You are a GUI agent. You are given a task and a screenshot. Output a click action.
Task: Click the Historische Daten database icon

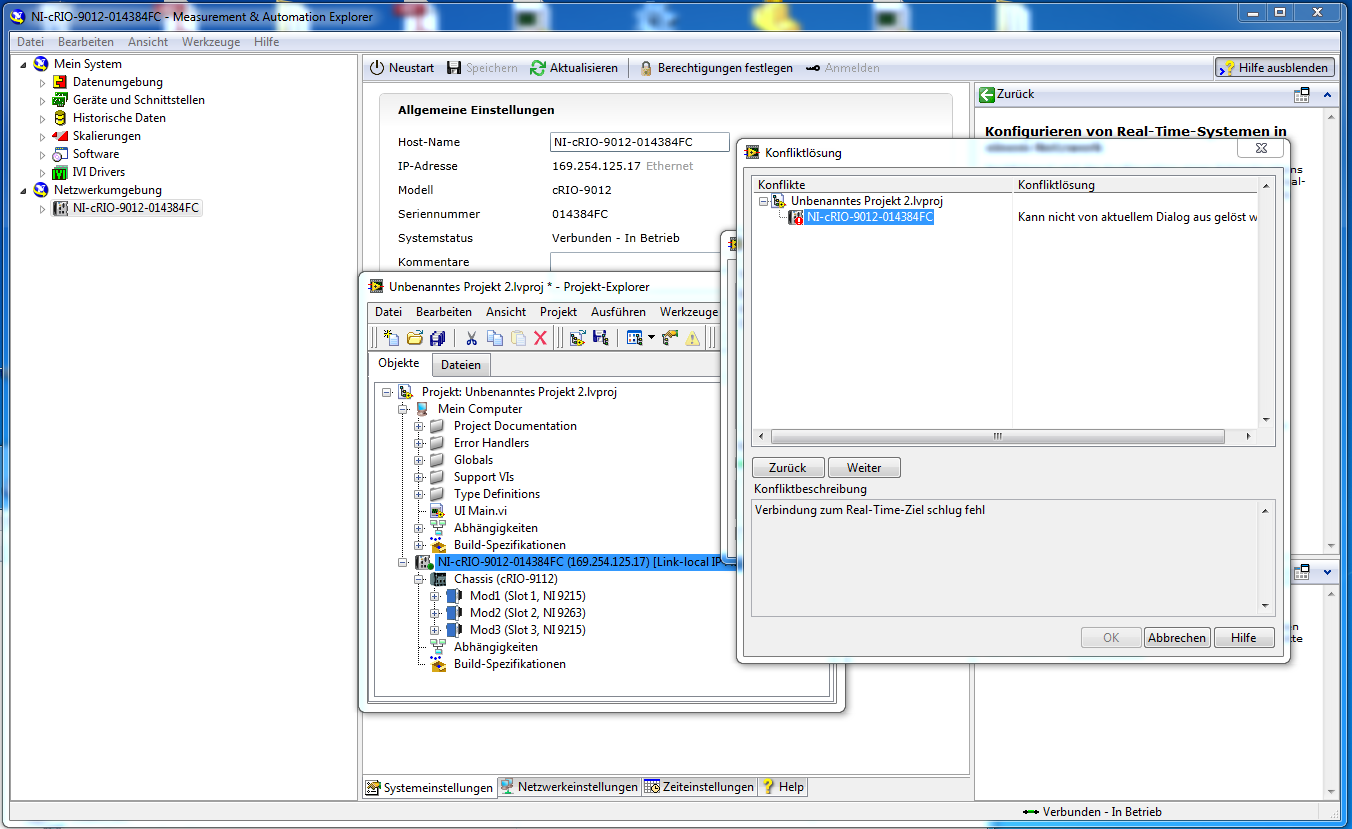[x=61, y=118]
